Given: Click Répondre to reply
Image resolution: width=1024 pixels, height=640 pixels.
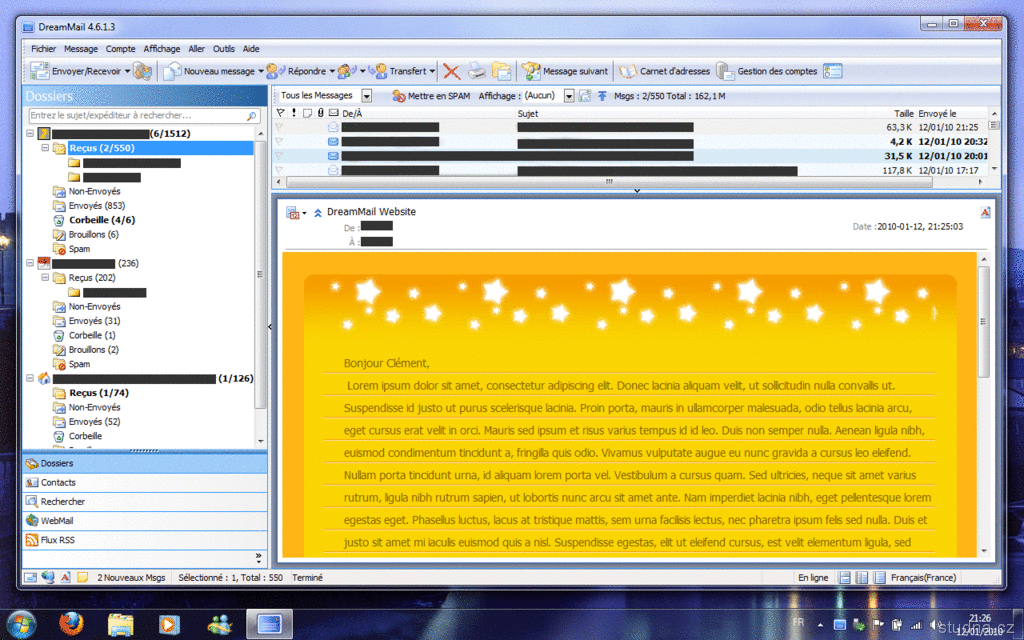Looking at the screenshot, I should pyautogui.click(x=296, y=71).
